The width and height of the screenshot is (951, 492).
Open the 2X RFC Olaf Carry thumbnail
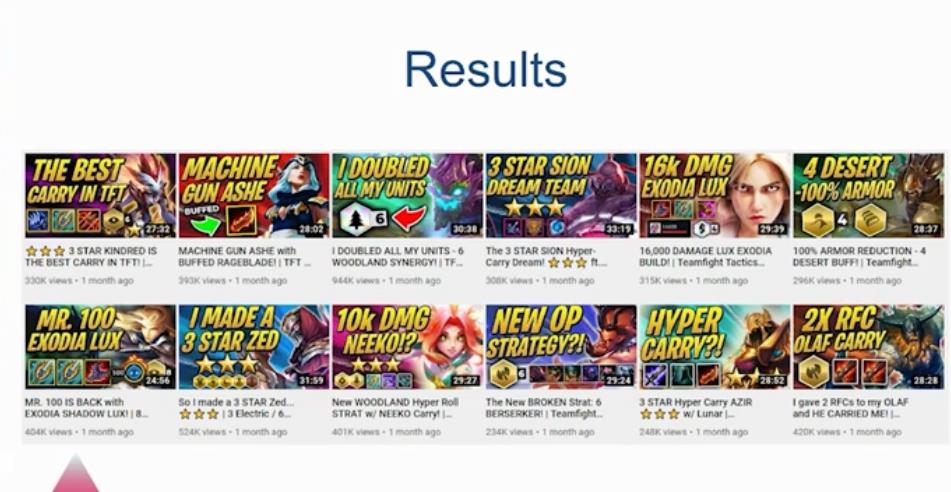(x=868, y=347)
